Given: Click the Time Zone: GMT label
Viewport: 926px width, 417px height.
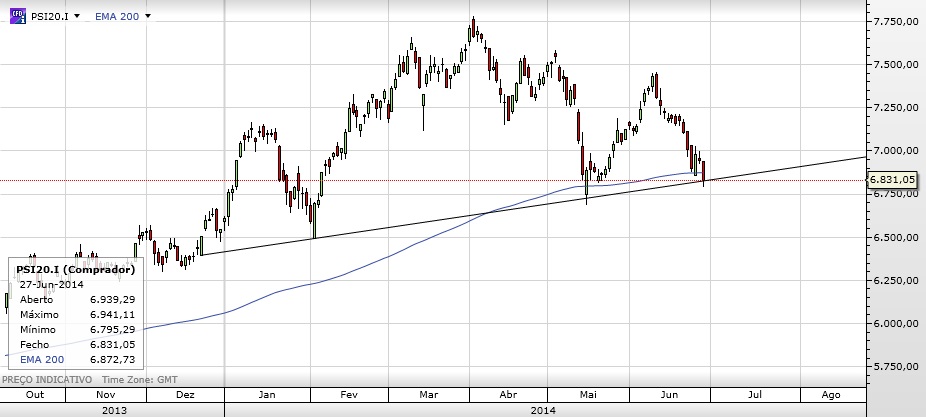Looking at the screenshot, I should point(139,380).
